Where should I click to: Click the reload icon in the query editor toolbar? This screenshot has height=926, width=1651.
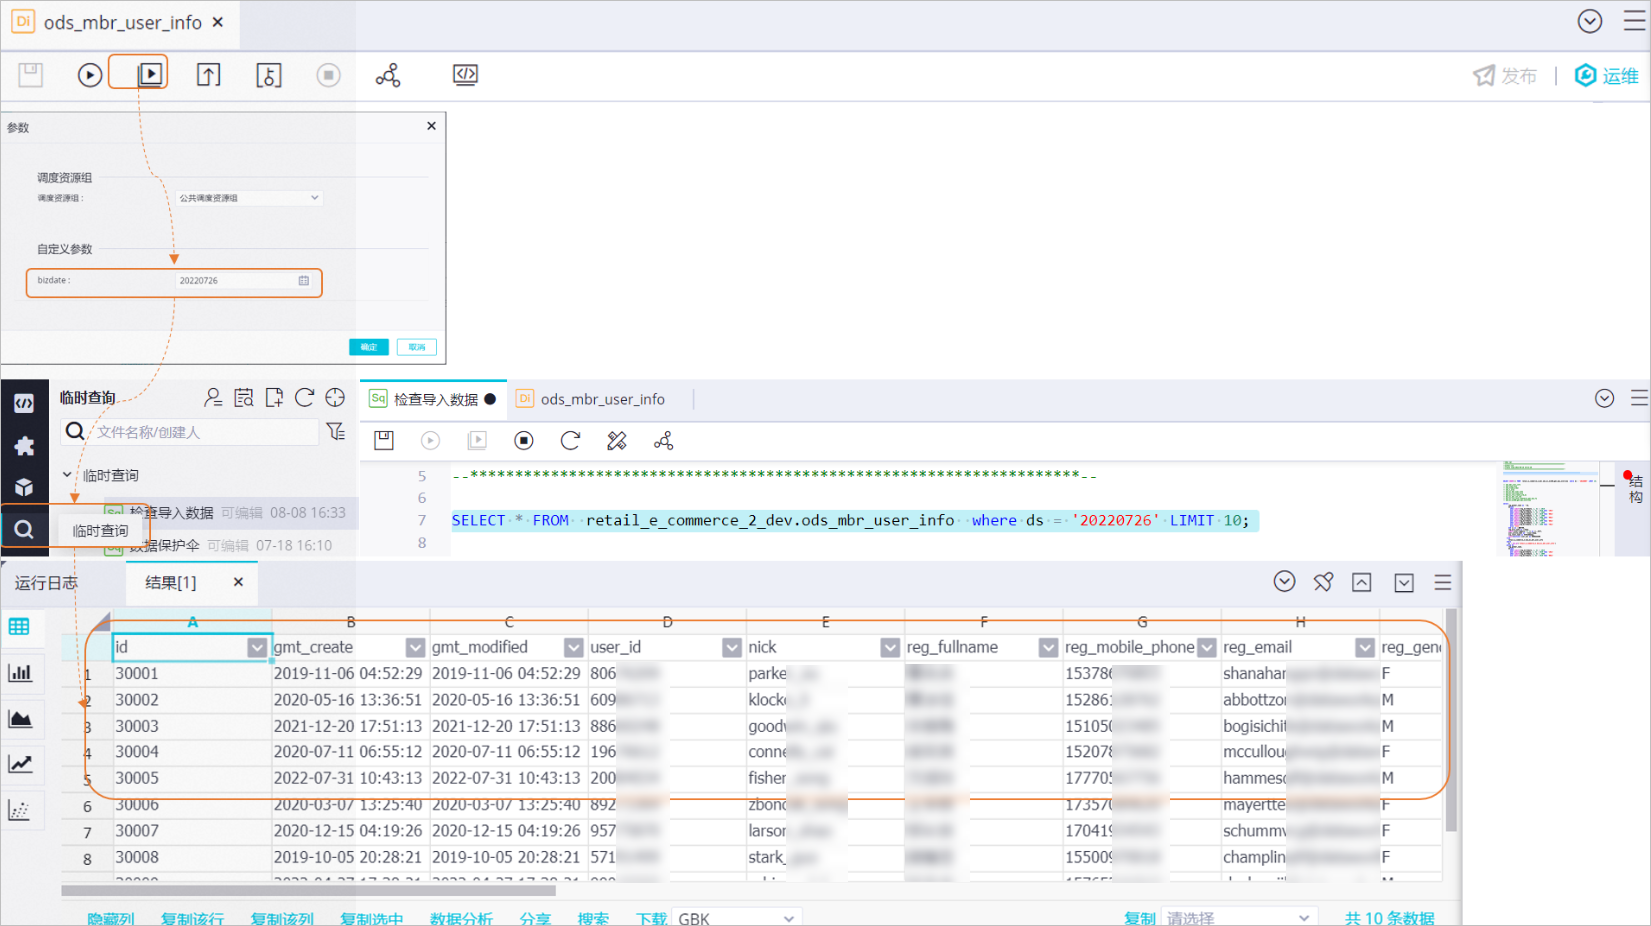[570, 440]
